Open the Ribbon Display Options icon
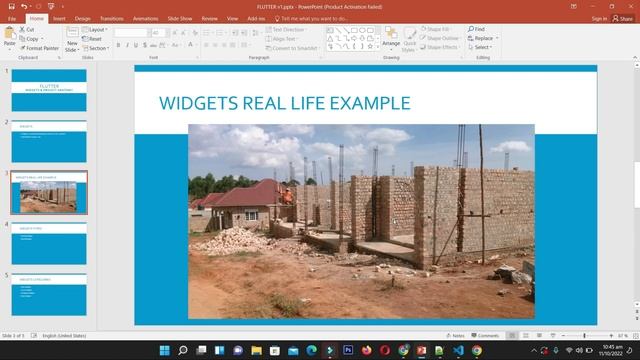The height and width of the screenshot is (360, 640). 574,7
